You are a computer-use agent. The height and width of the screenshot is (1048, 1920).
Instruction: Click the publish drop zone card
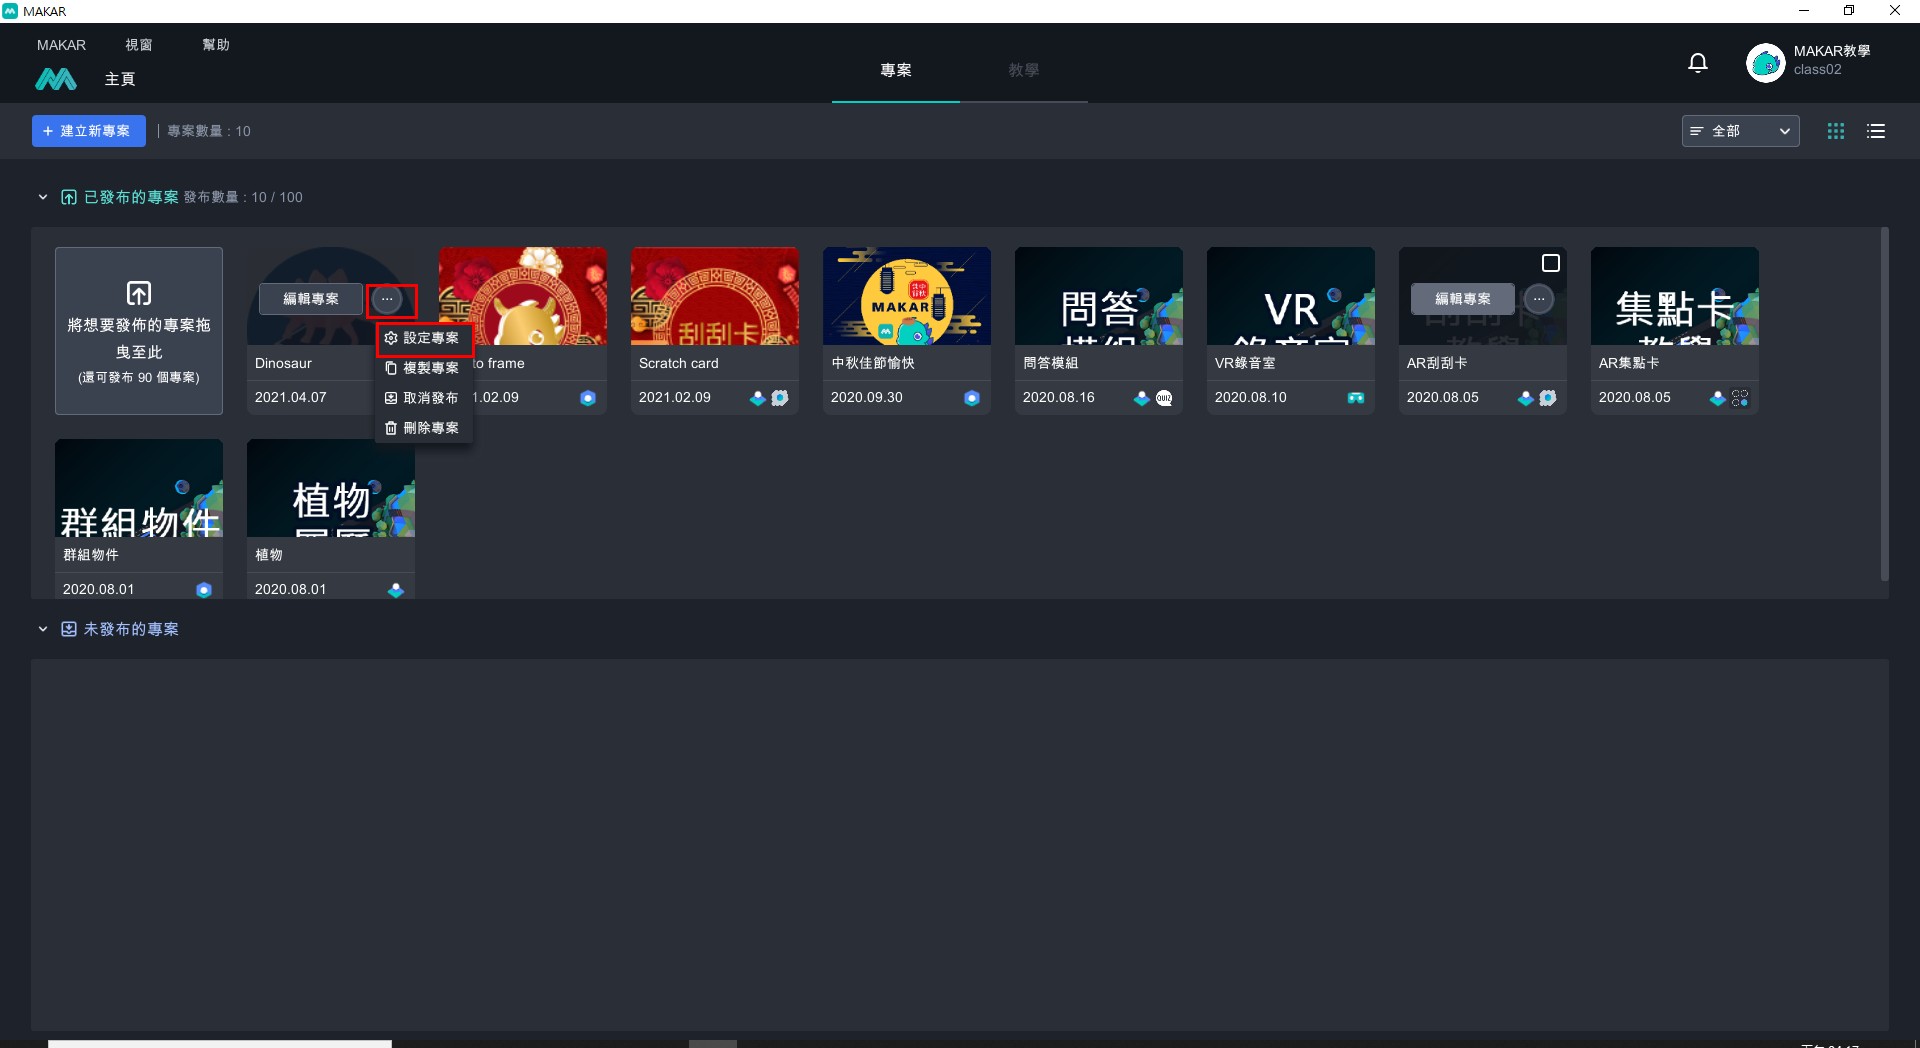pyautogui.click(x=139, y=331)
